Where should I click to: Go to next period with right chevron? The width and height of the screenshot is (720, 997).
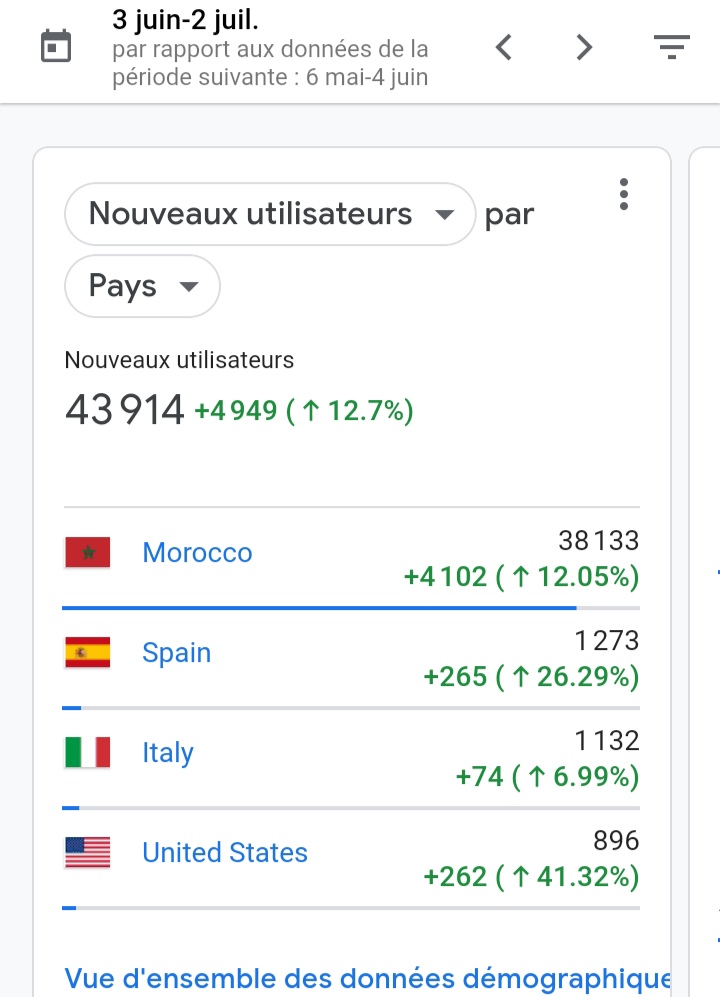(584, 47)
